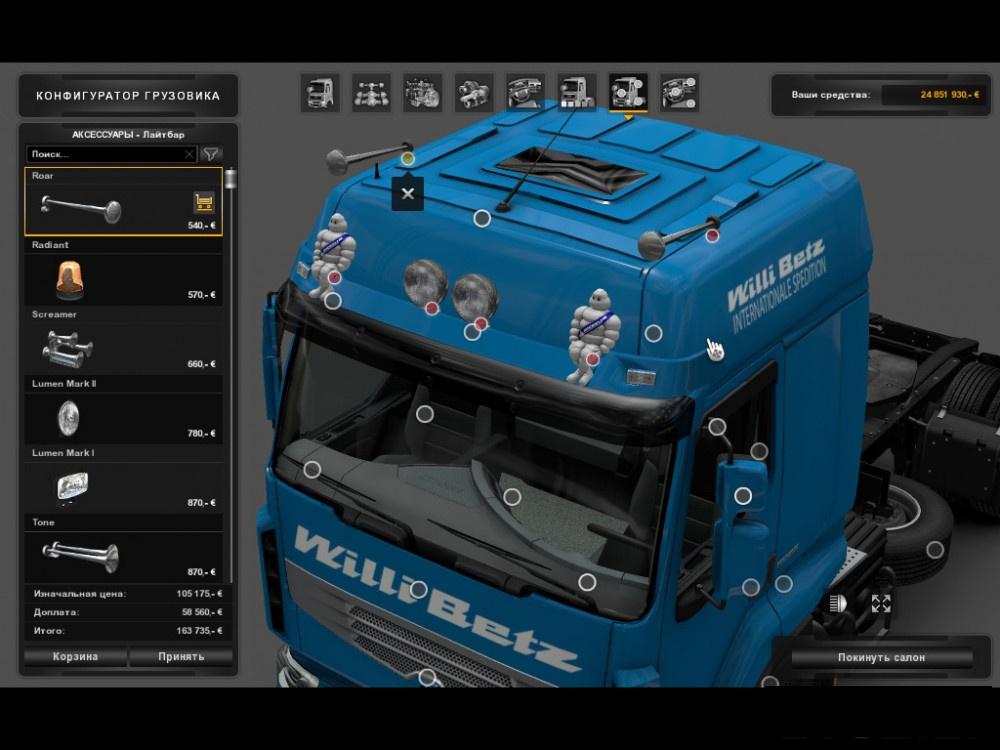Open the engine upgrades icon
Image resolution: width=1000 pixels, height=750 pixels.
click(423, 93)
